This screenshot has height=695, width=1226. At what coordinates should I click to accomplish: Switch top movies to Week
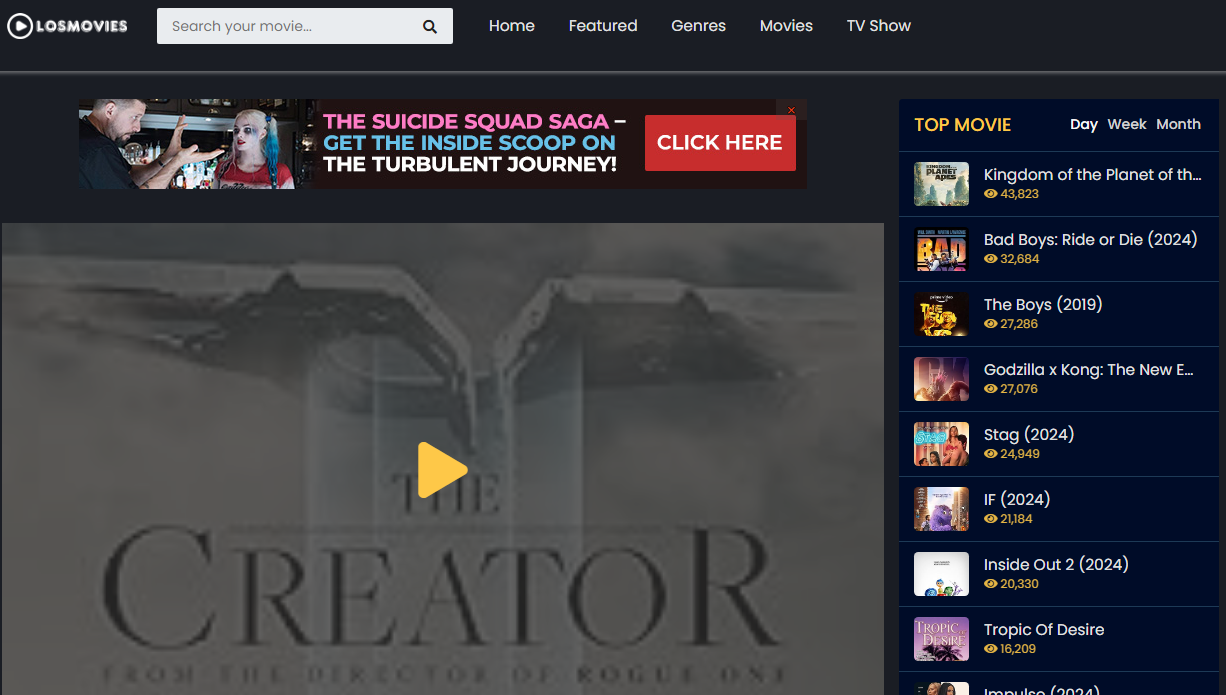click(1127, 124)
